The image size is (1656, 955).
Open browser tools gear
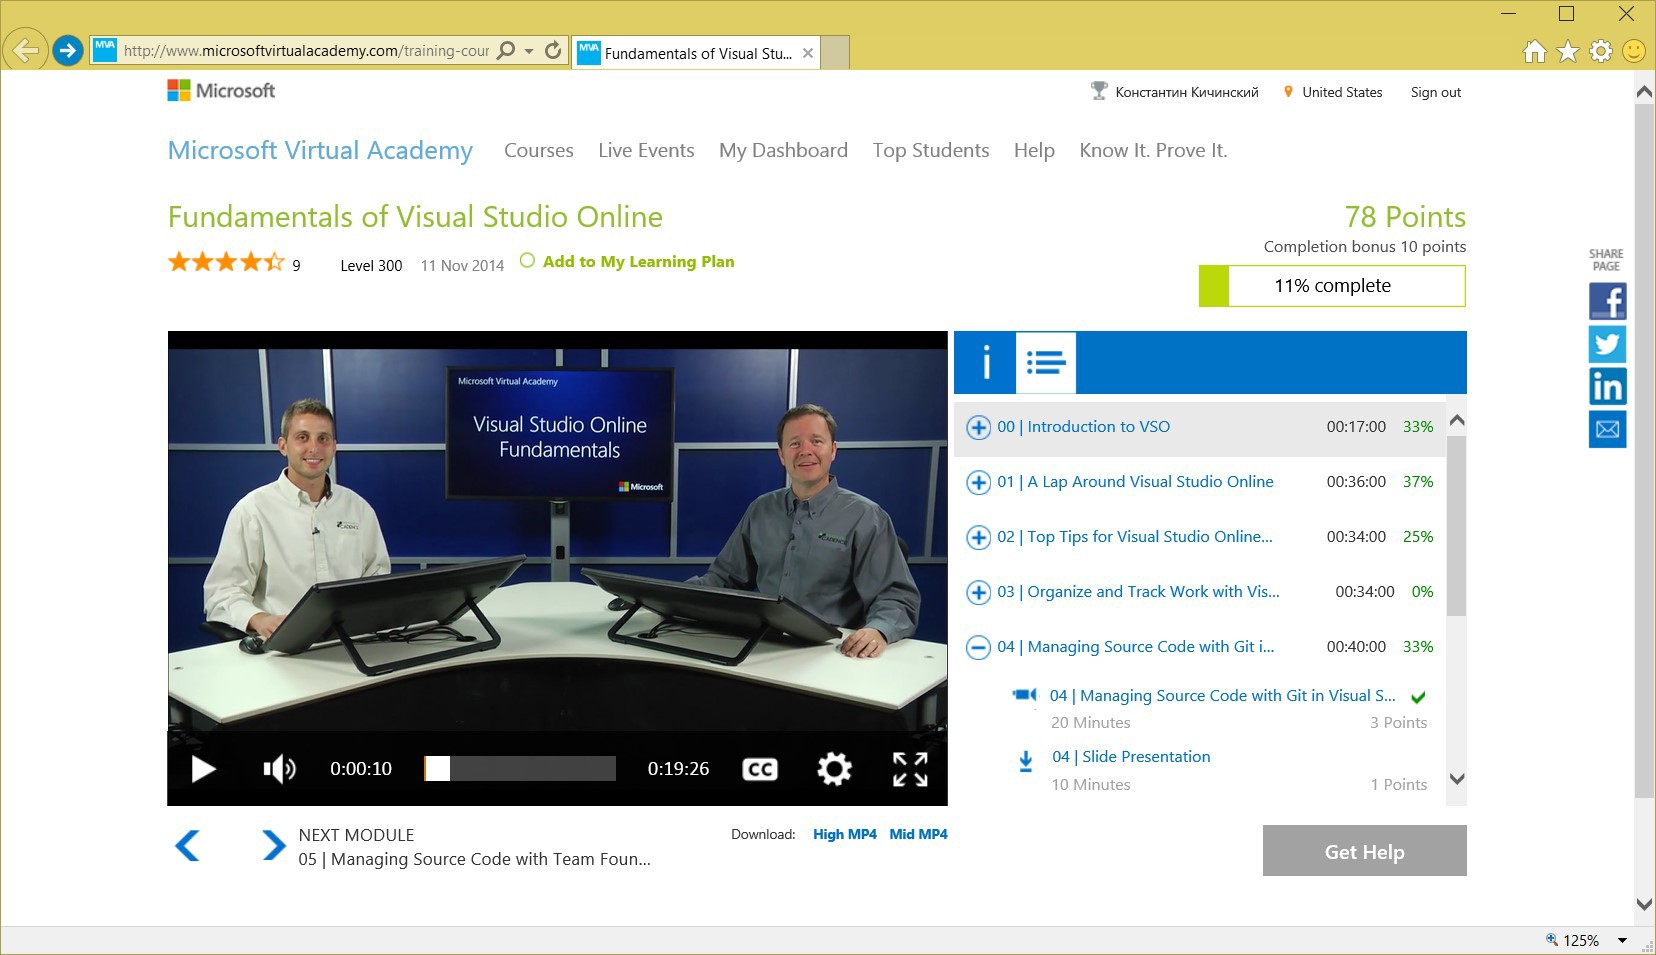point(1601,51)
